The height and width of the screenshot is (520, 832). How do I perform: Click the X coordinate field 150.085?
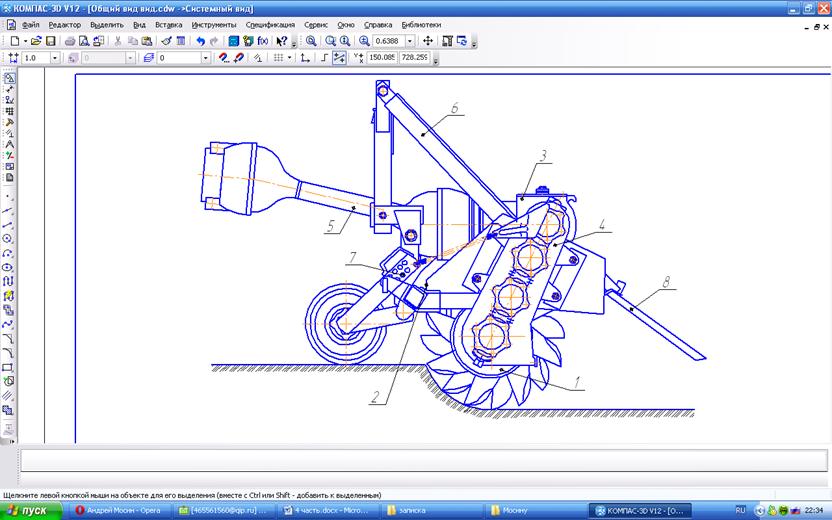tap(382, 58)
